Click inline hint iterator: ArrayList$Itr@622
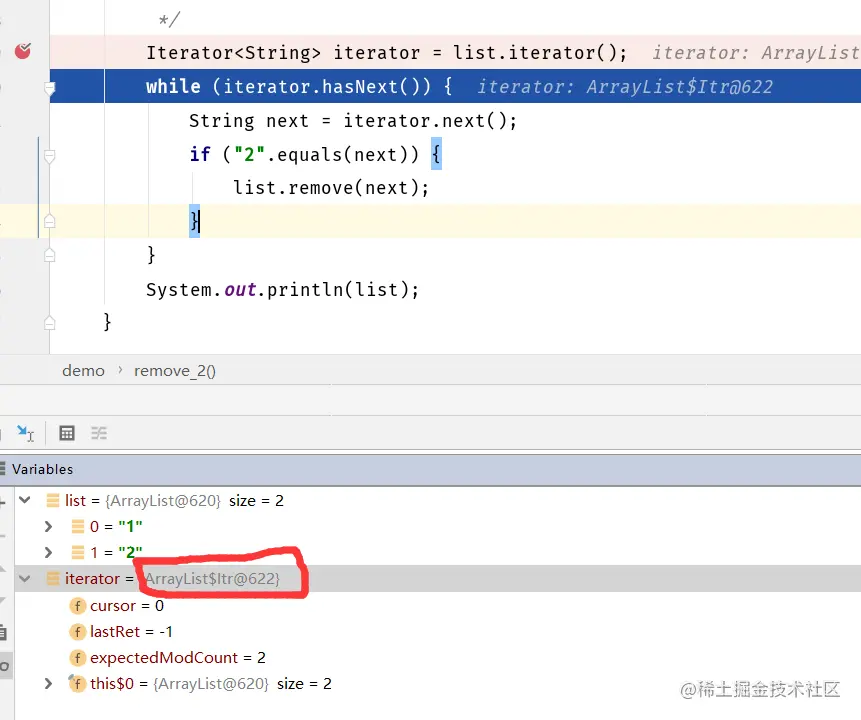 625,87
